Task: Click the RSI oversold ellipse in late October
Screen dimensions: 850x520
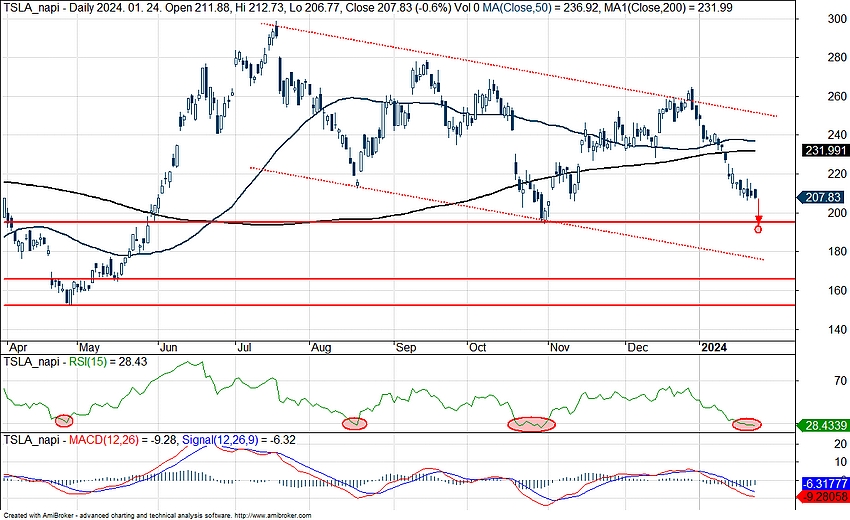Action: click(531, 424)
